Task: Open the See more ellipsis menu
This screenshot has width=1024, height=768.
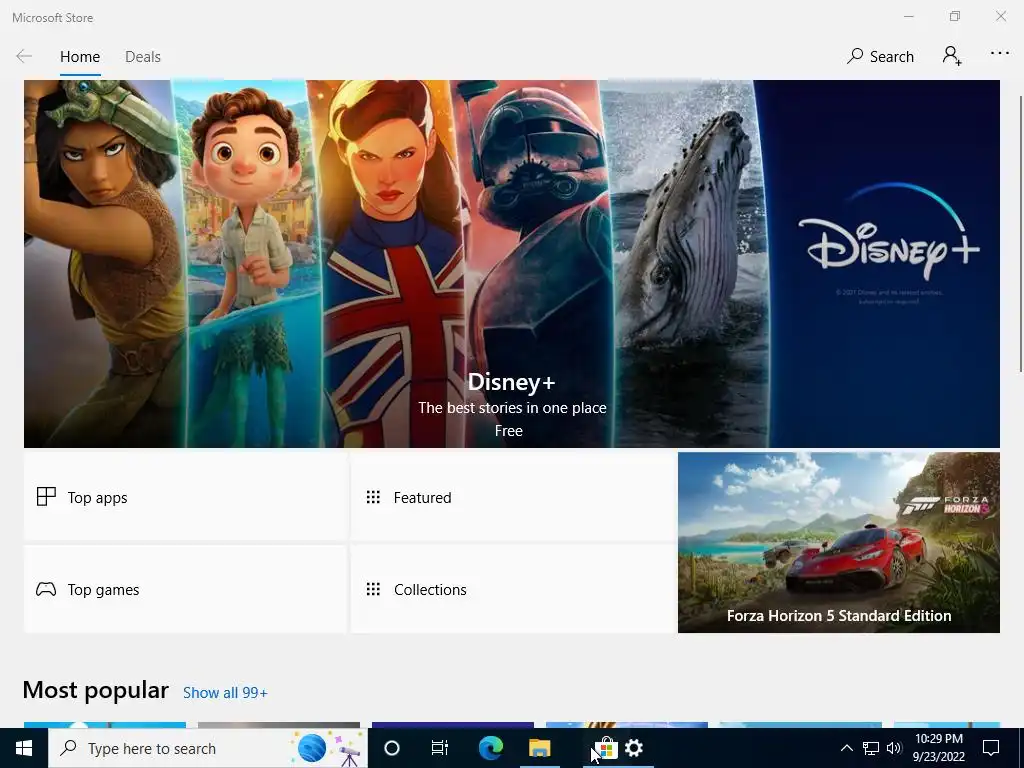Action: (x=999, y=54)
